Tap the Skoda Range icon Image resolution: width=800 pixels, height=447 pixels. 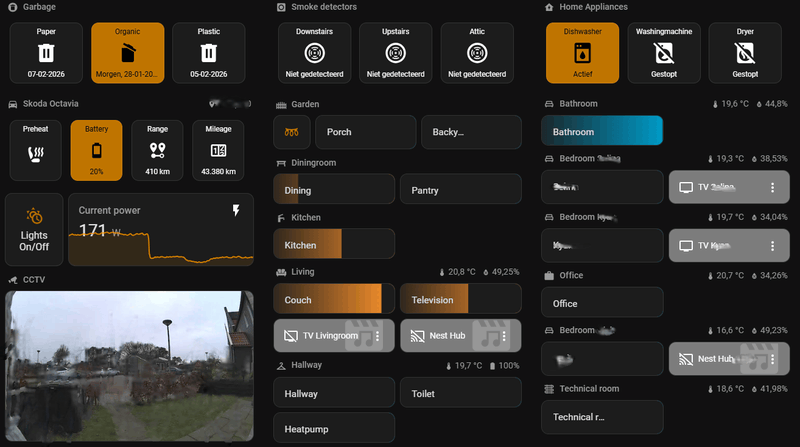click(157, 151)
